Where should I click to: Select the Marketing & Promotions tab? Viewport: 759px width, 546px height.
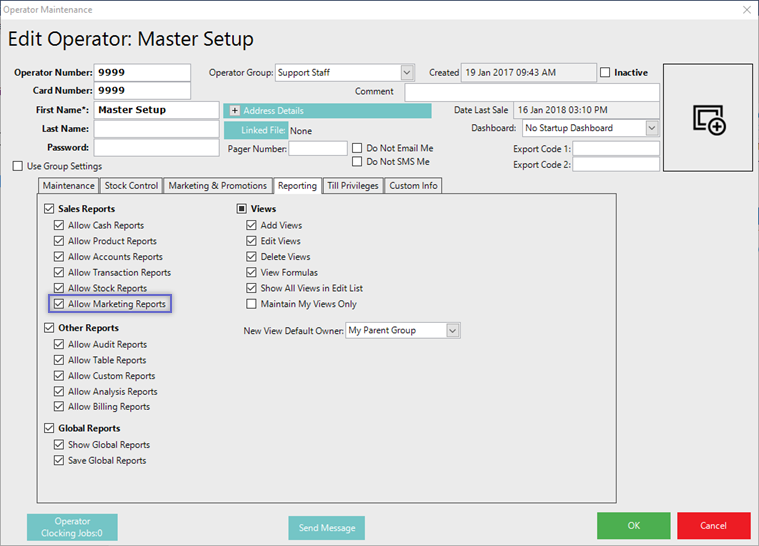pos(218,186)
